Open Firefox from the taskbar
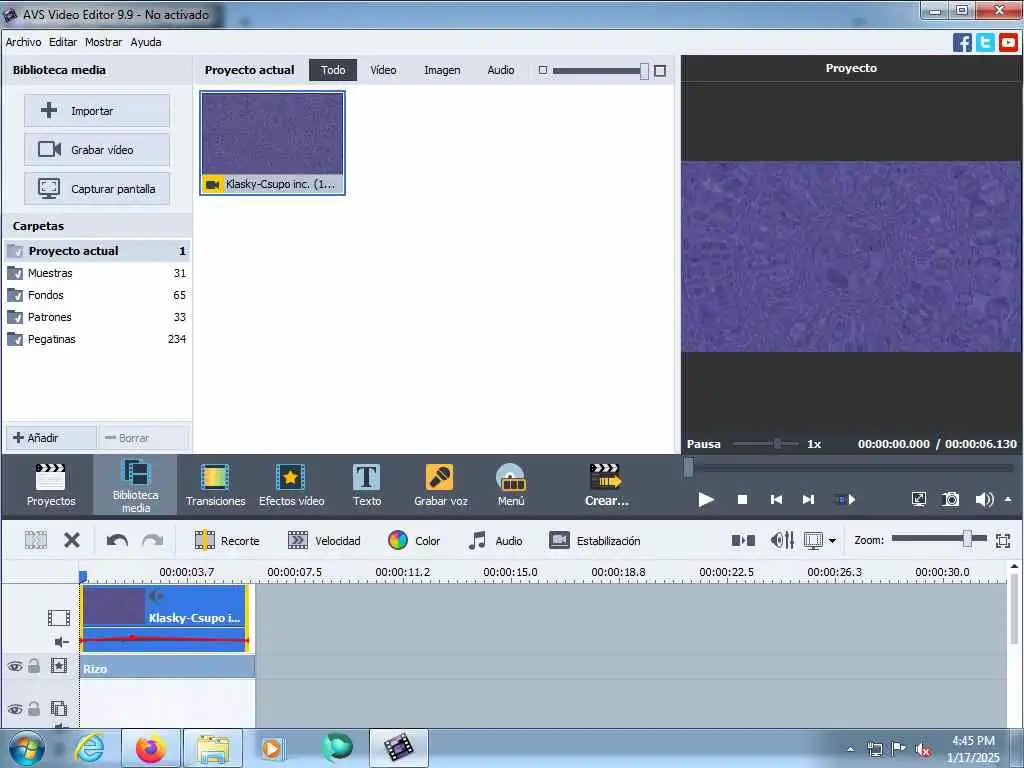The image size is (1024, 768). click(150, 748)
